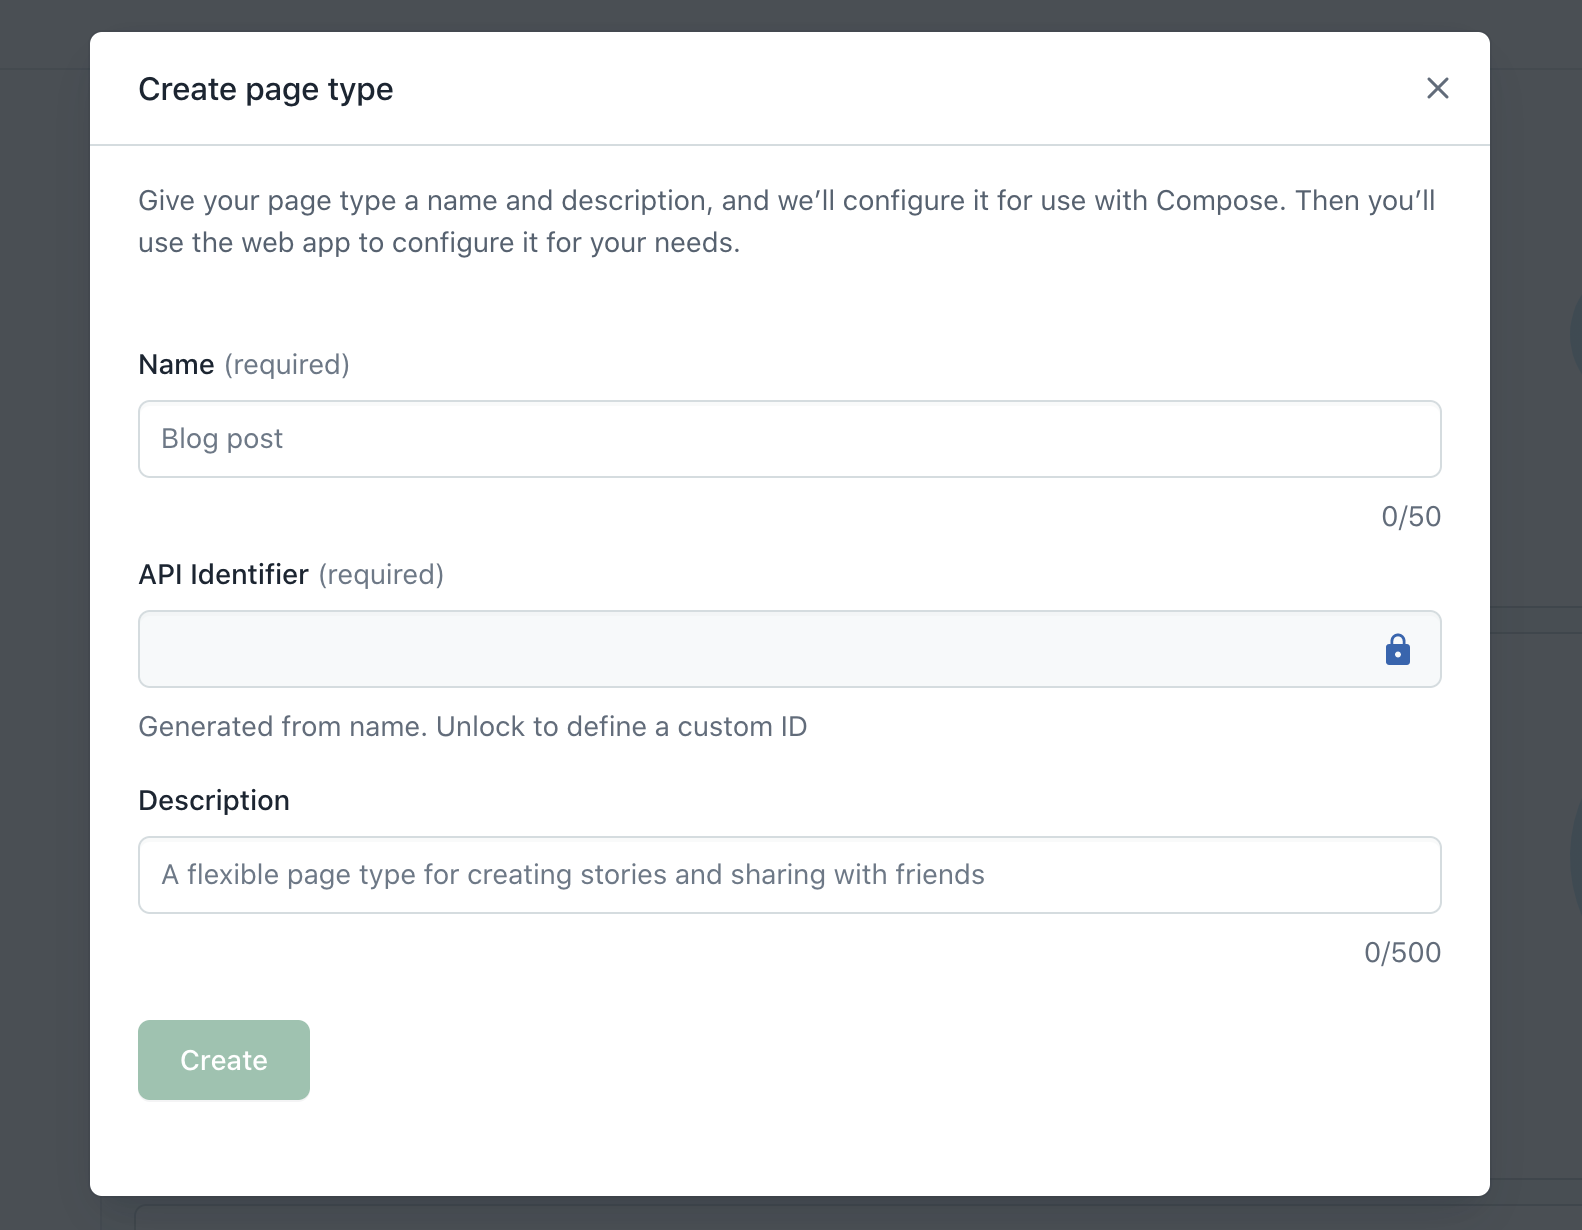Viewport: 1582px width, 1230px height.
Task: Focus the Description input field
Action: tap(789, 875)
